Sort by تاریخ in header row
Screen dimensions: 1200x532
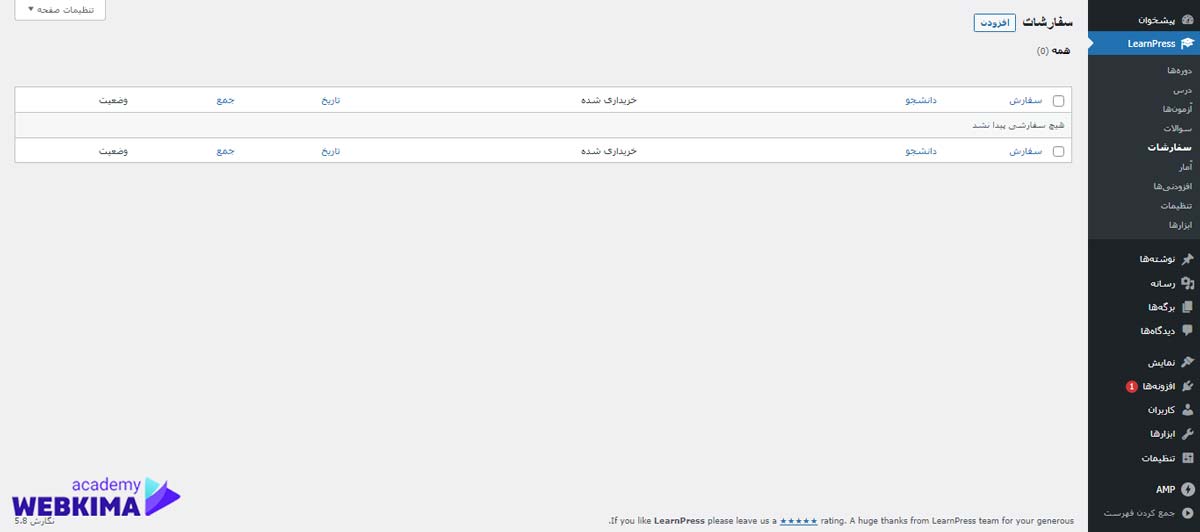[x=330, y=100]
